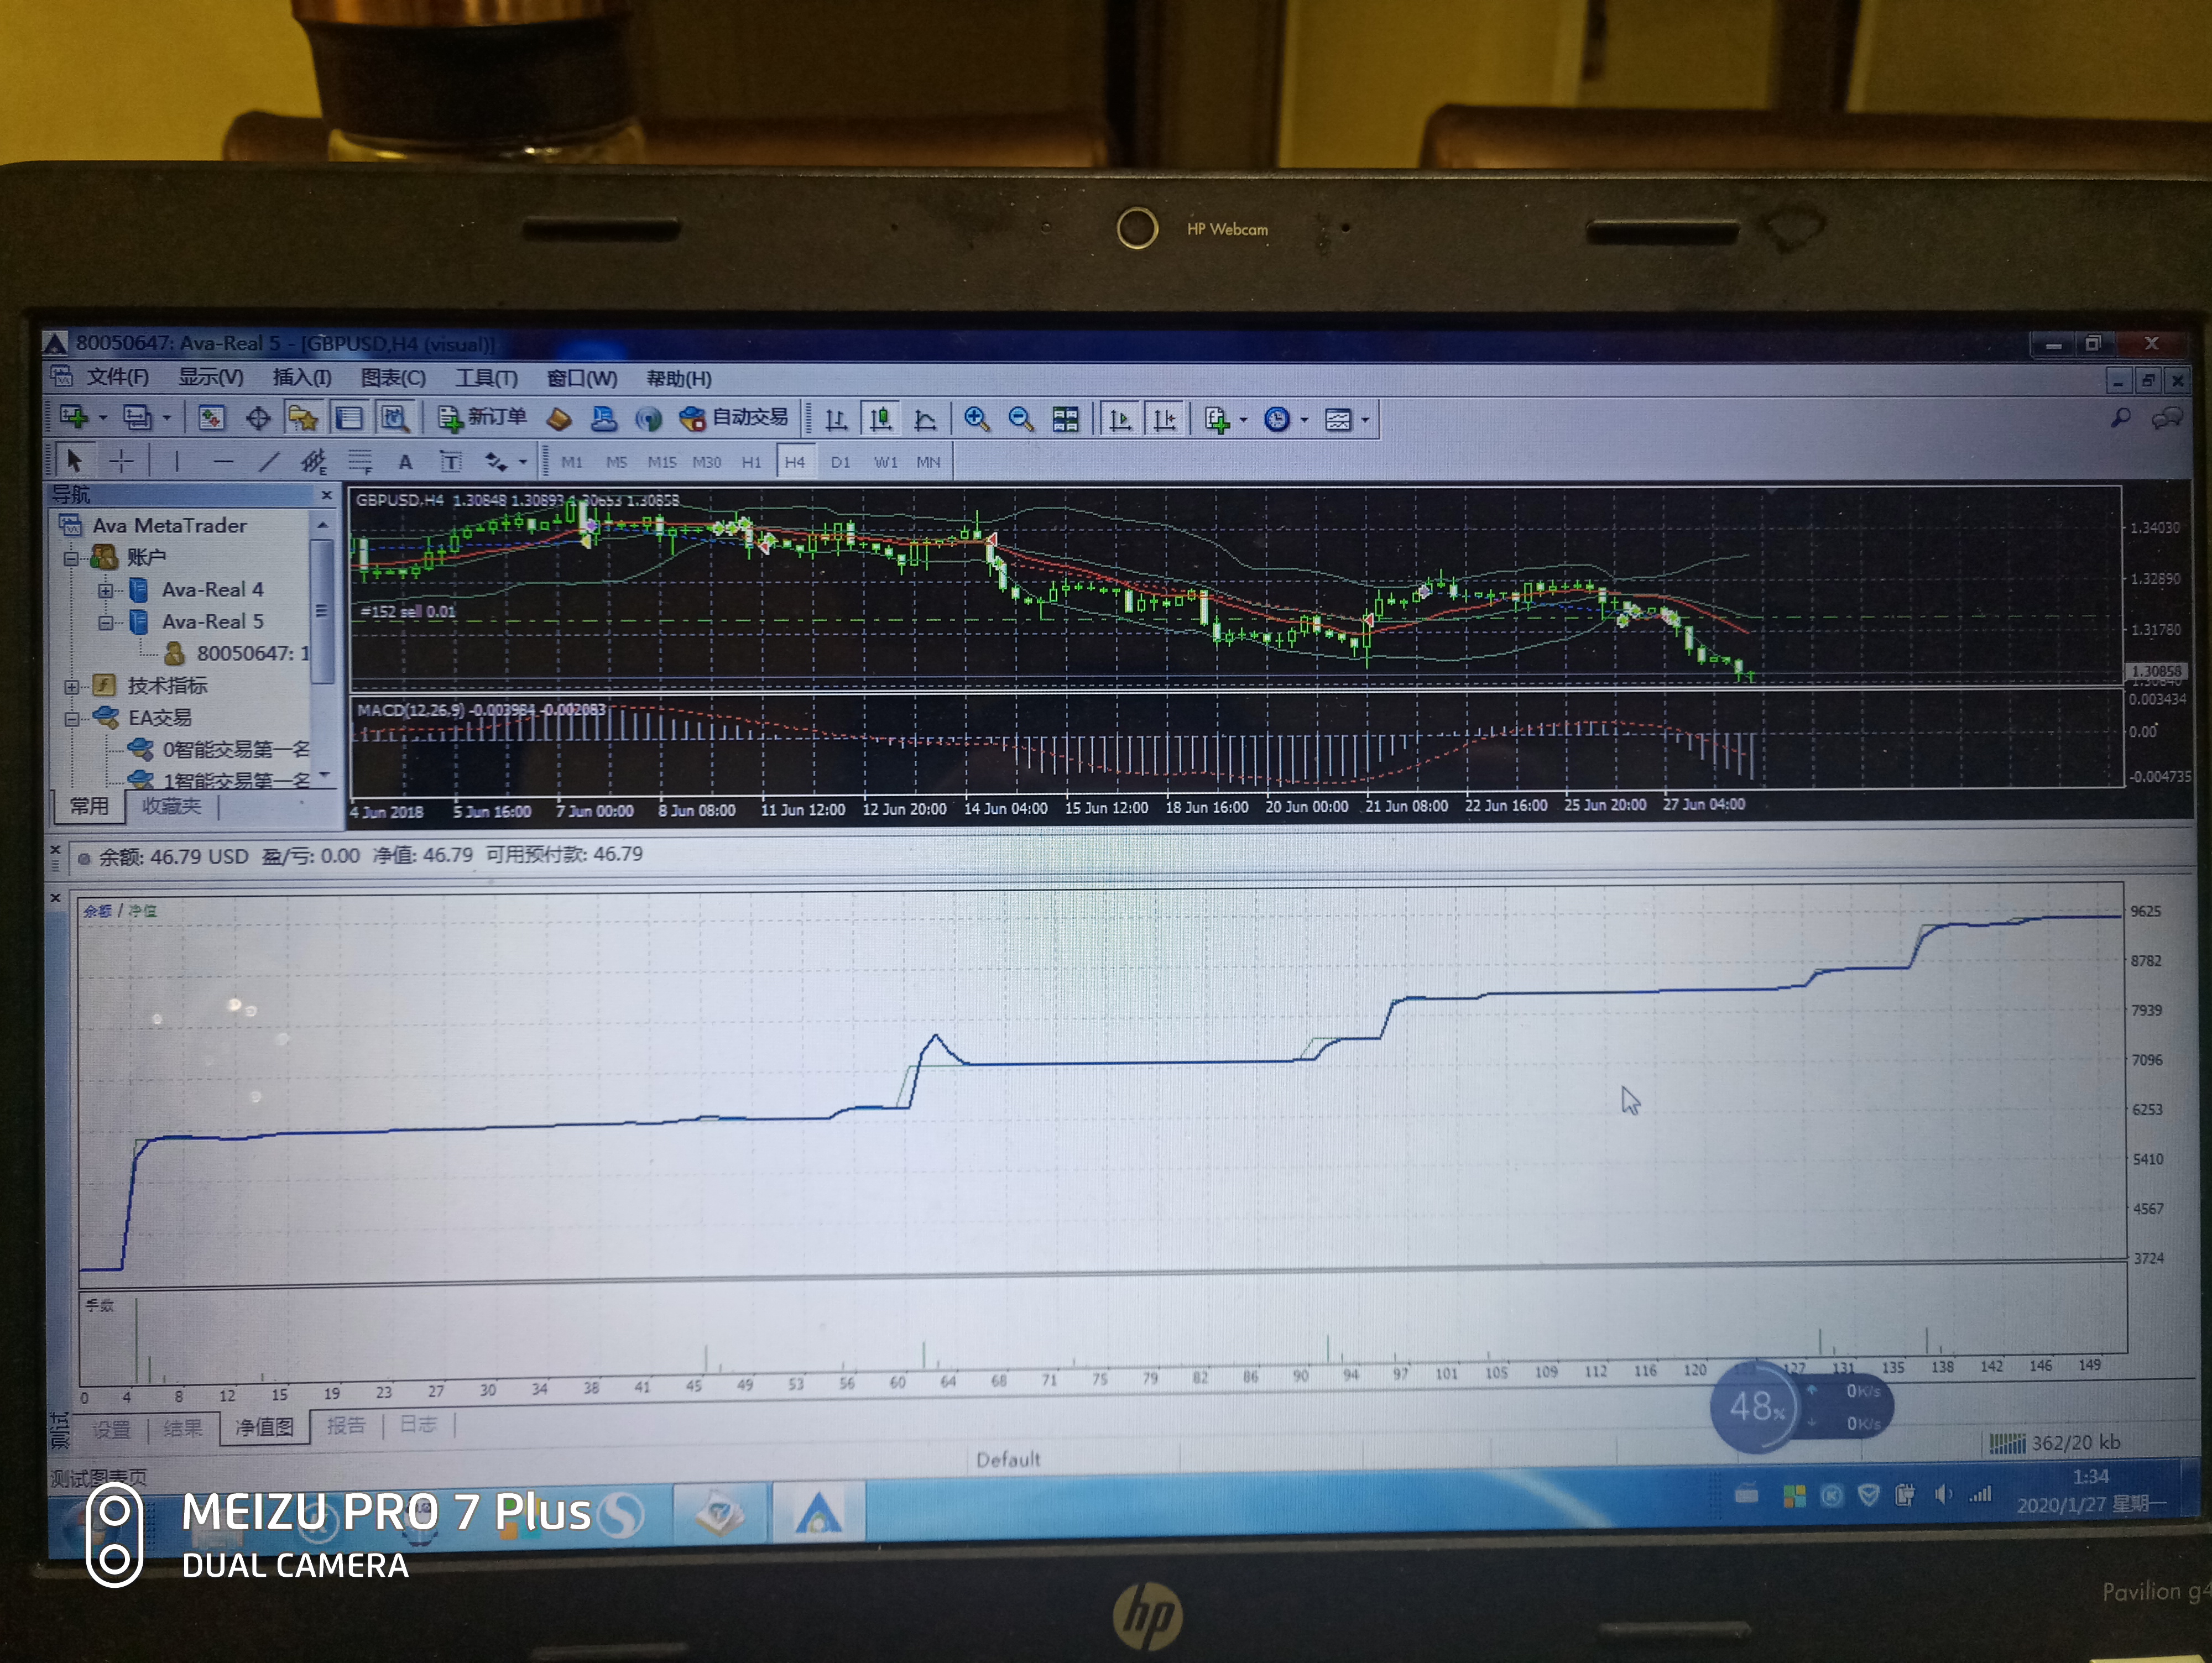2212x1663 pixels.
Task: Expand the 技术指标 tree node
Action: (71, 686)
